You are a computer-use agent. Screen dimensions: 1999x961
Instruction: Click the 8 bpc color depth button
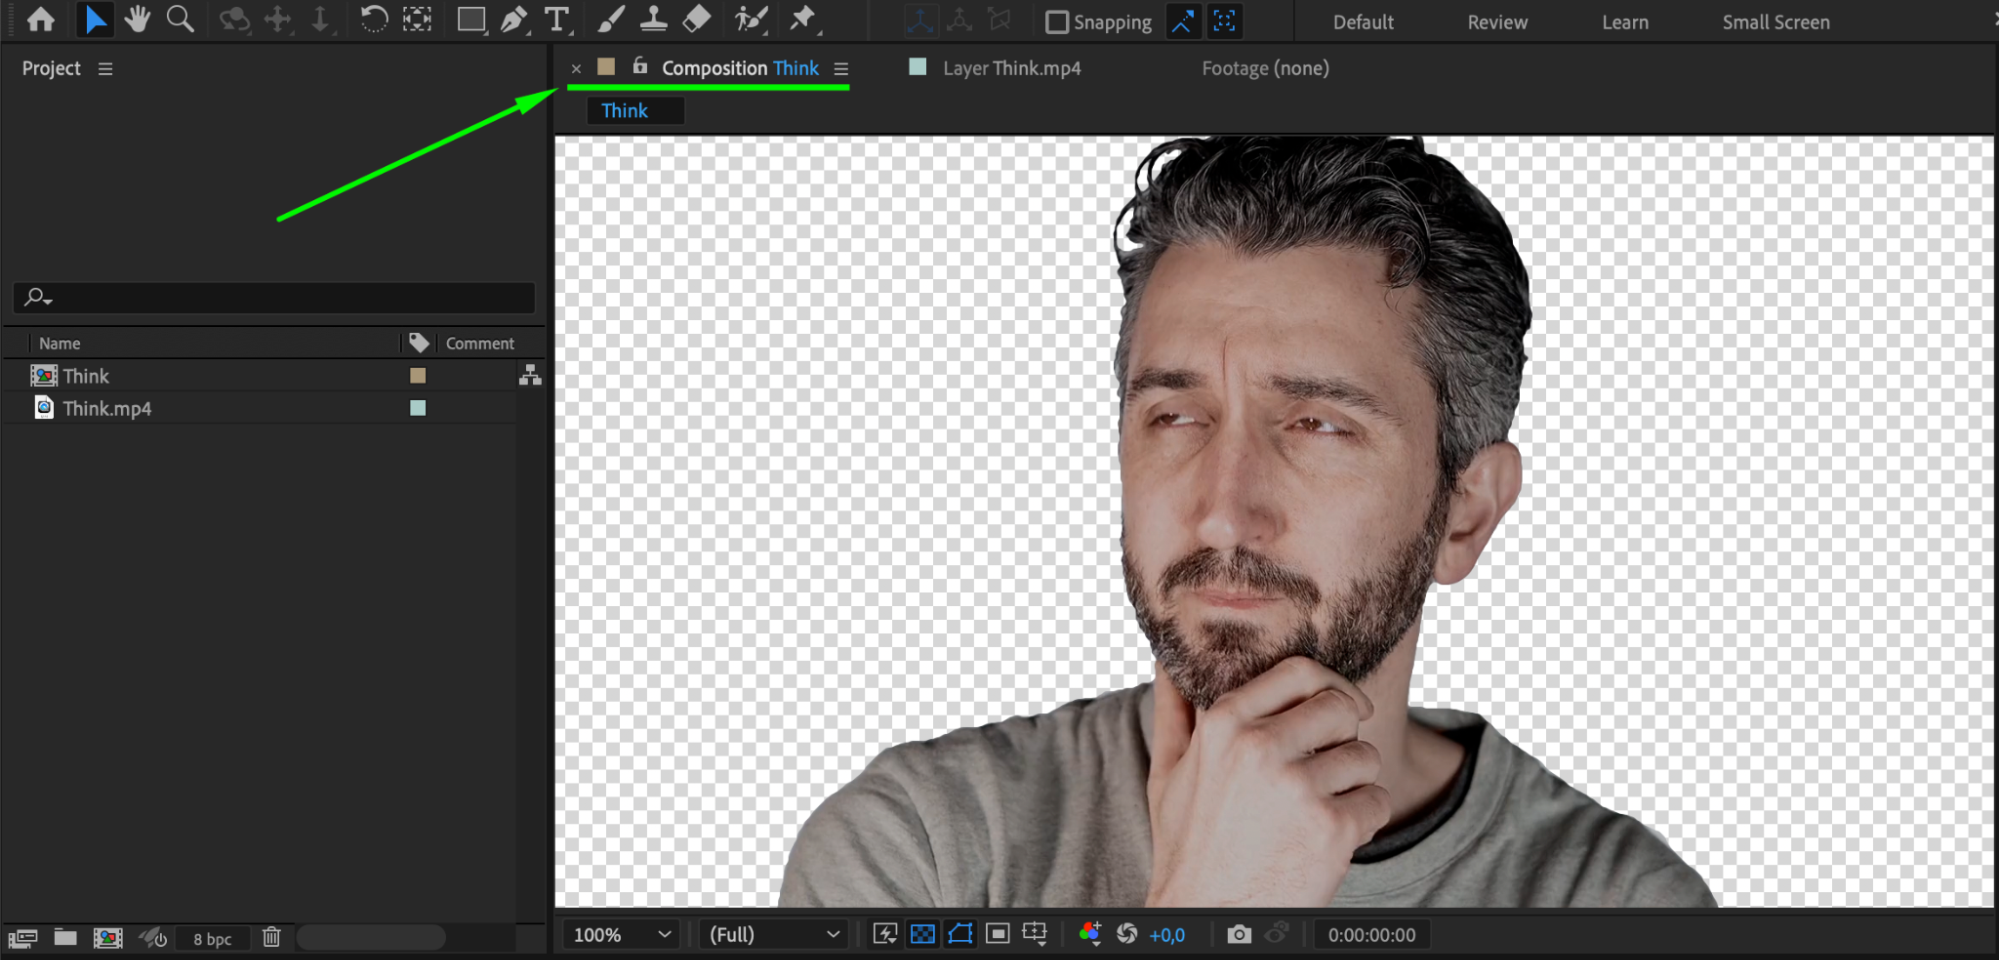click(212, 939)
